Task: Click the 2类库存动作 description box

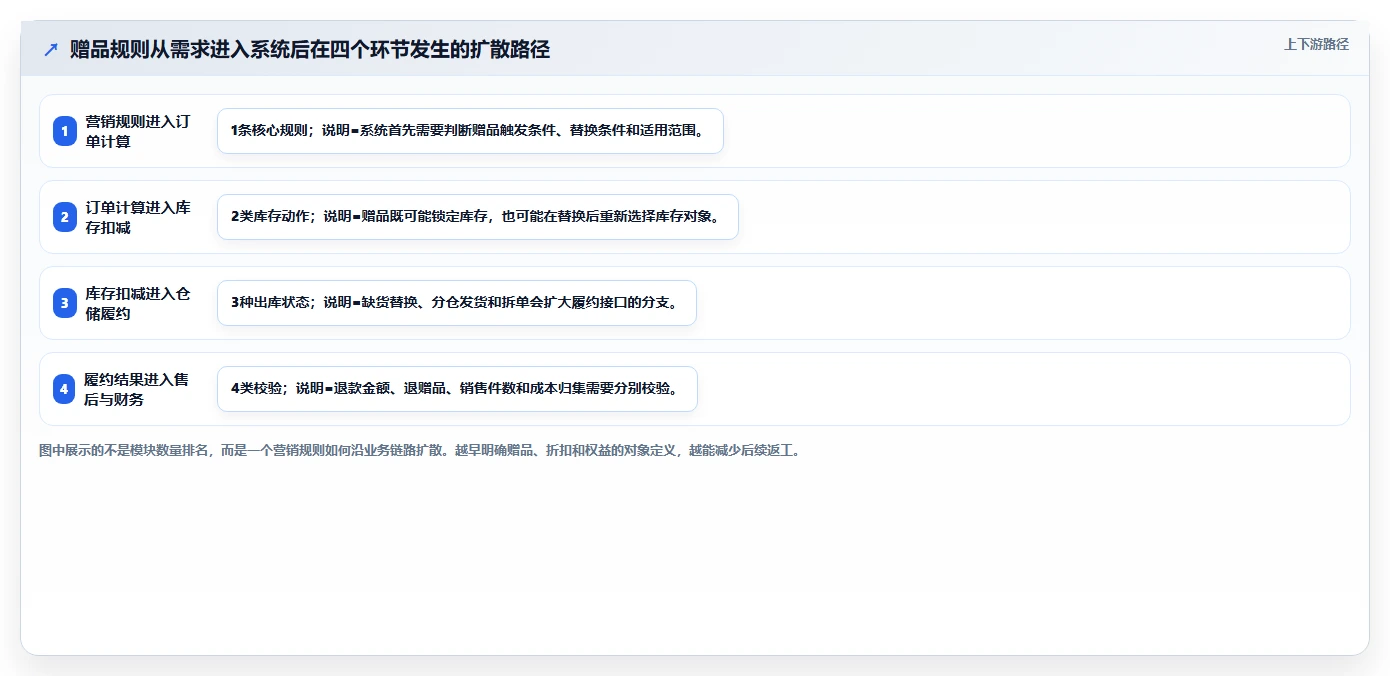Action: 478,217
